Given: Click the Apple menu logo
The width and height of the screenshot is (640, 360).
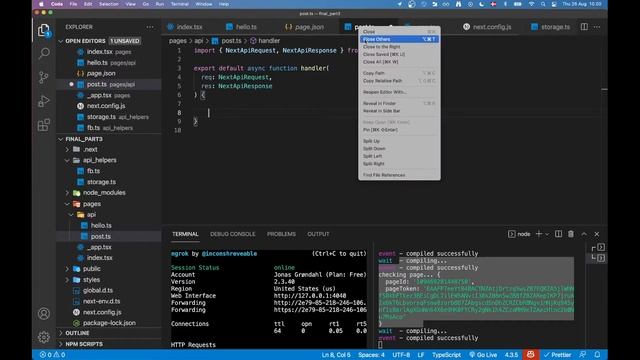Looking at the screenshot, I should (41, 4).
